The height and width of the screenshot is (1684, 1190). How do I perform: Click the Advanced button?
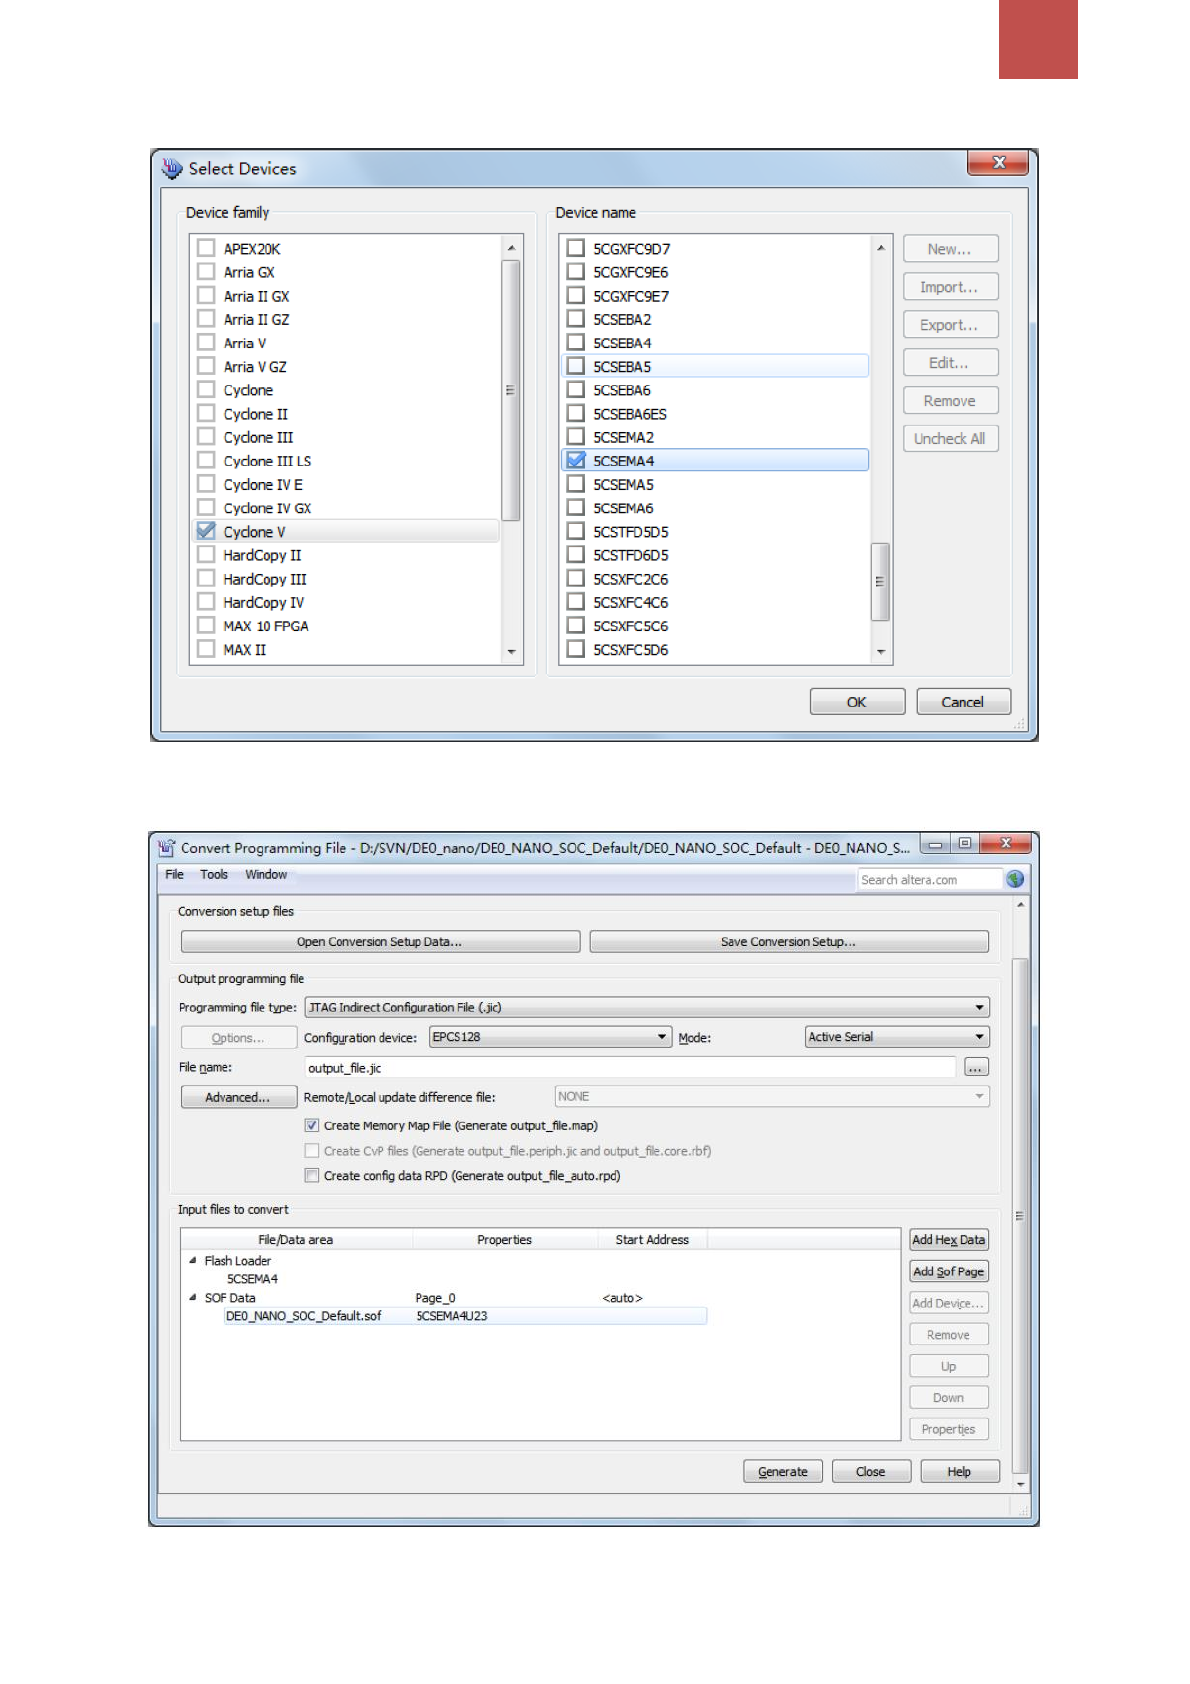pyautogui.click(x=238, y=1097)
